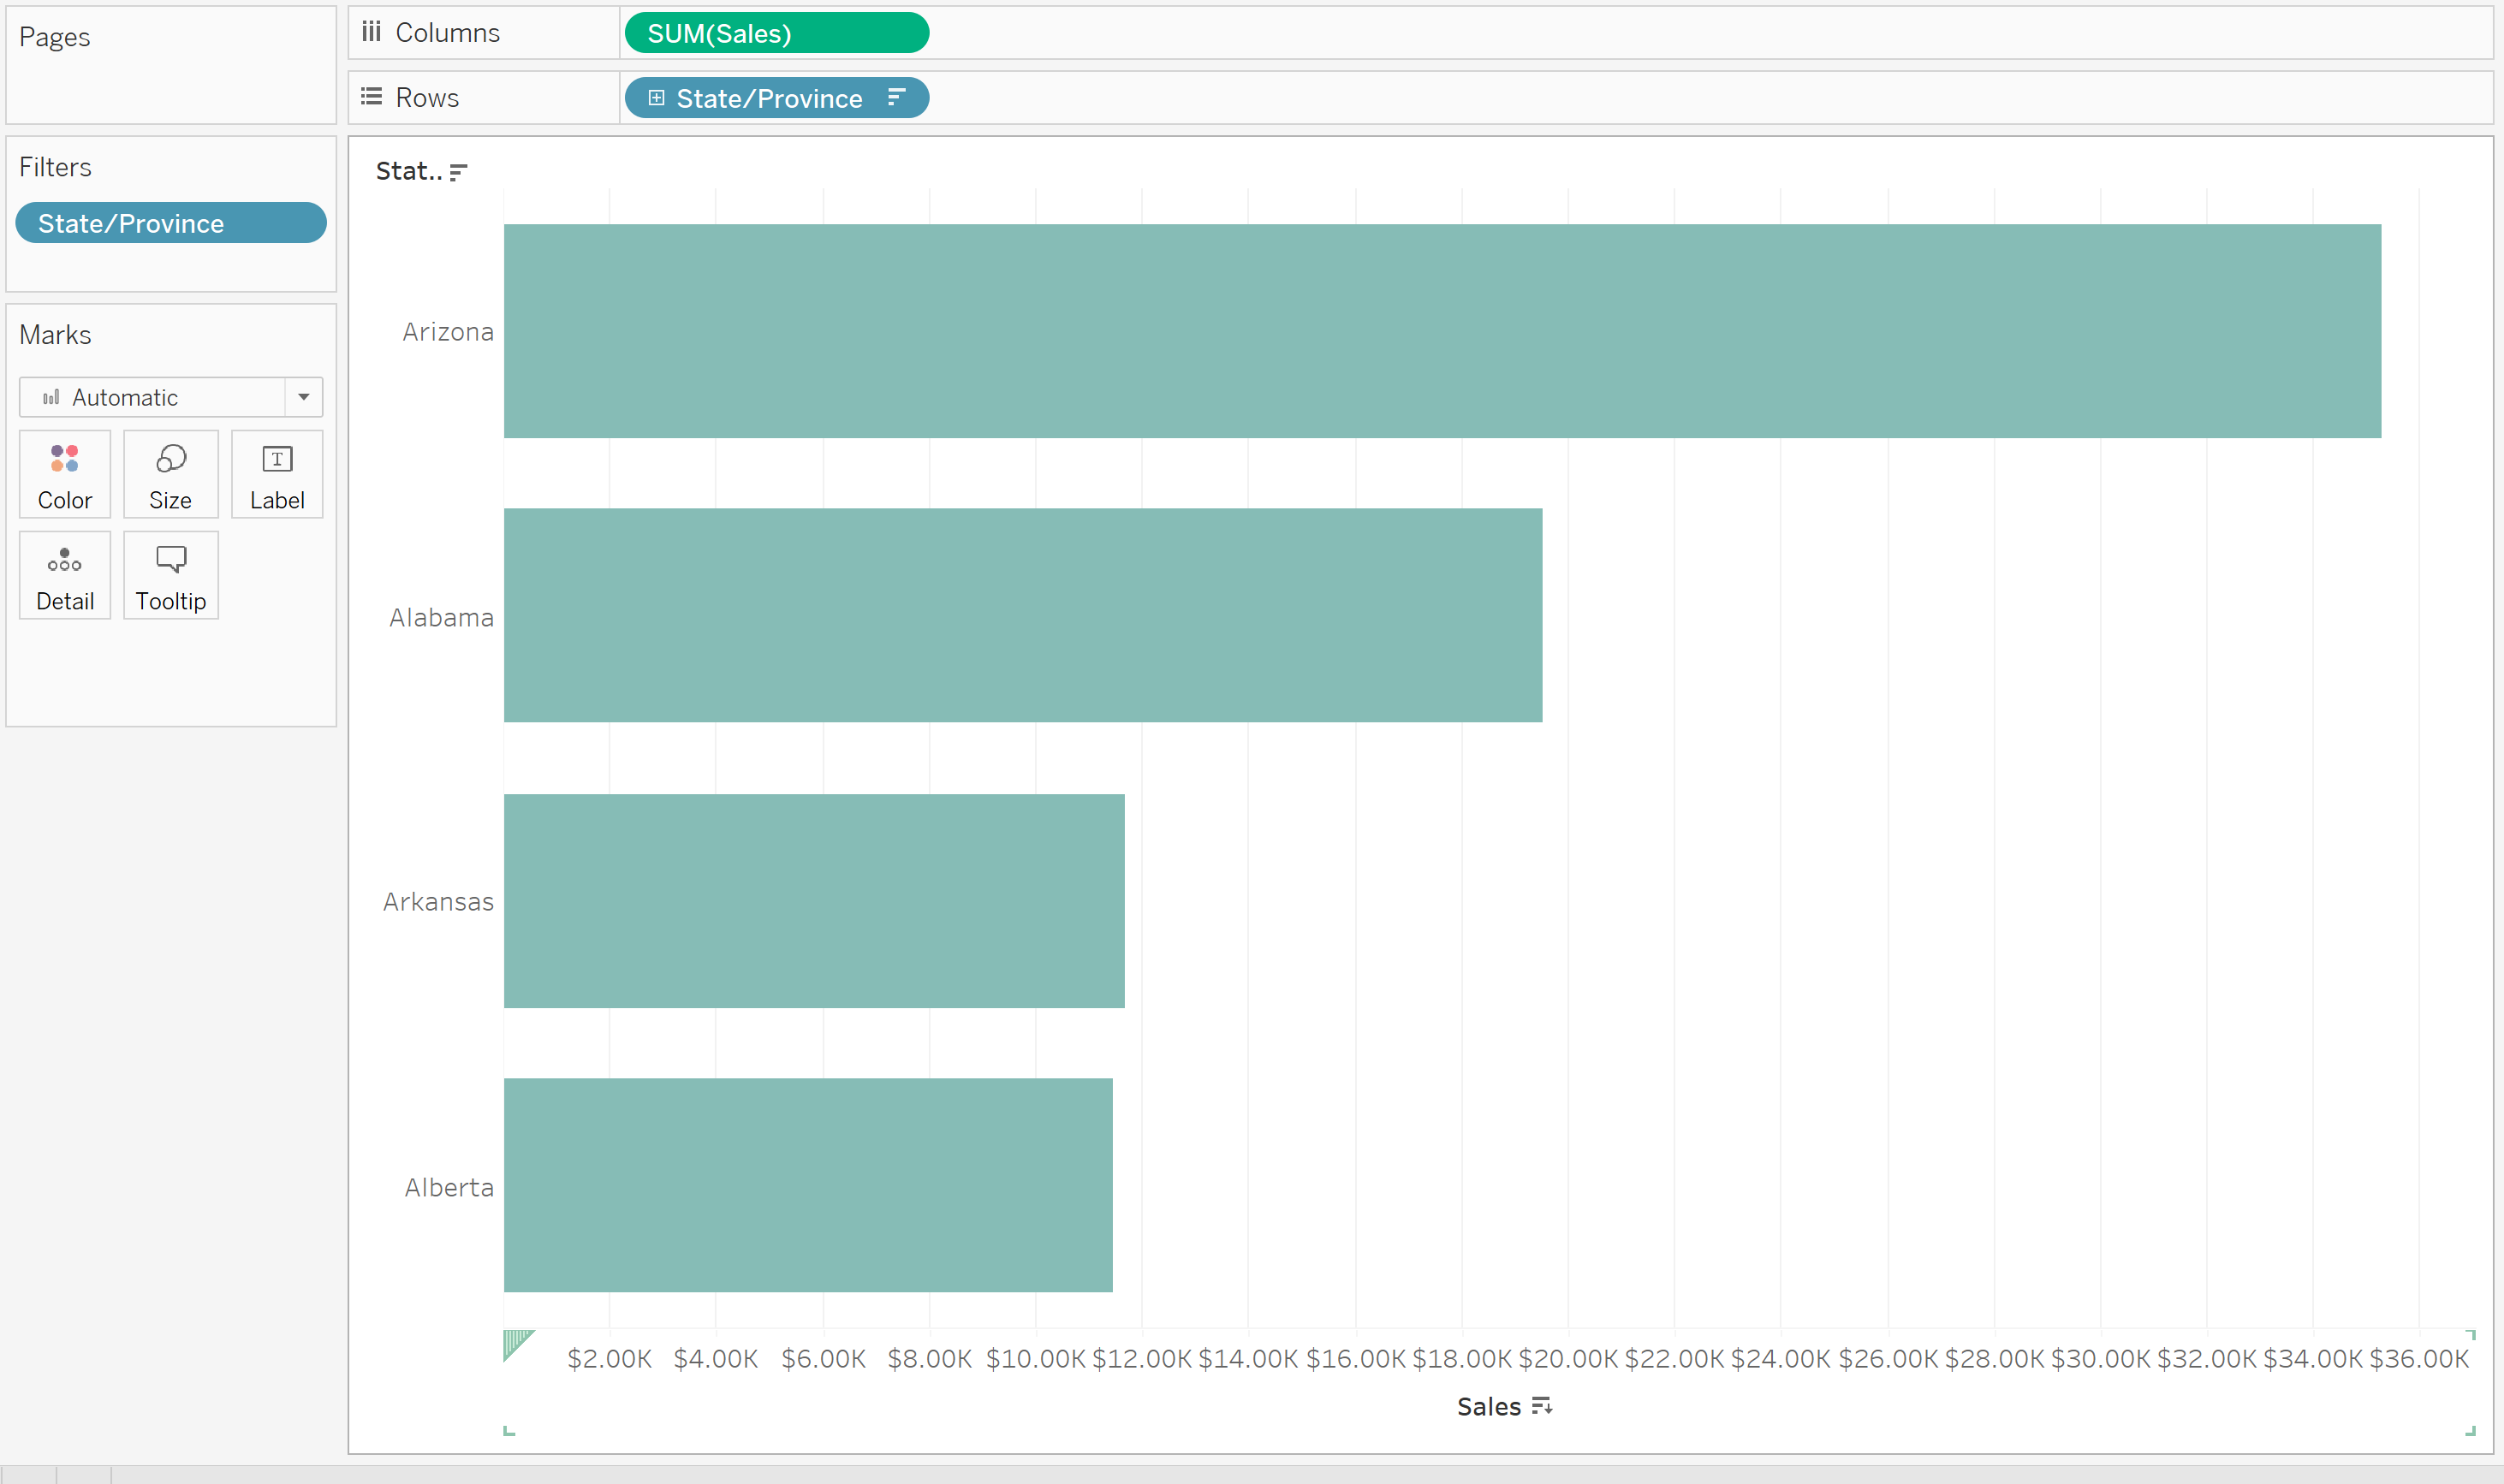
Task: Select the Arkansas row label
Action: (438, 902)
